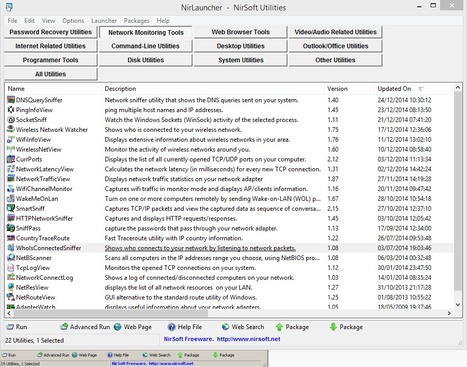Viewport: 467px width, 367px height.
Task: Show the Desktop Utilities group
Action: [240, 46]
